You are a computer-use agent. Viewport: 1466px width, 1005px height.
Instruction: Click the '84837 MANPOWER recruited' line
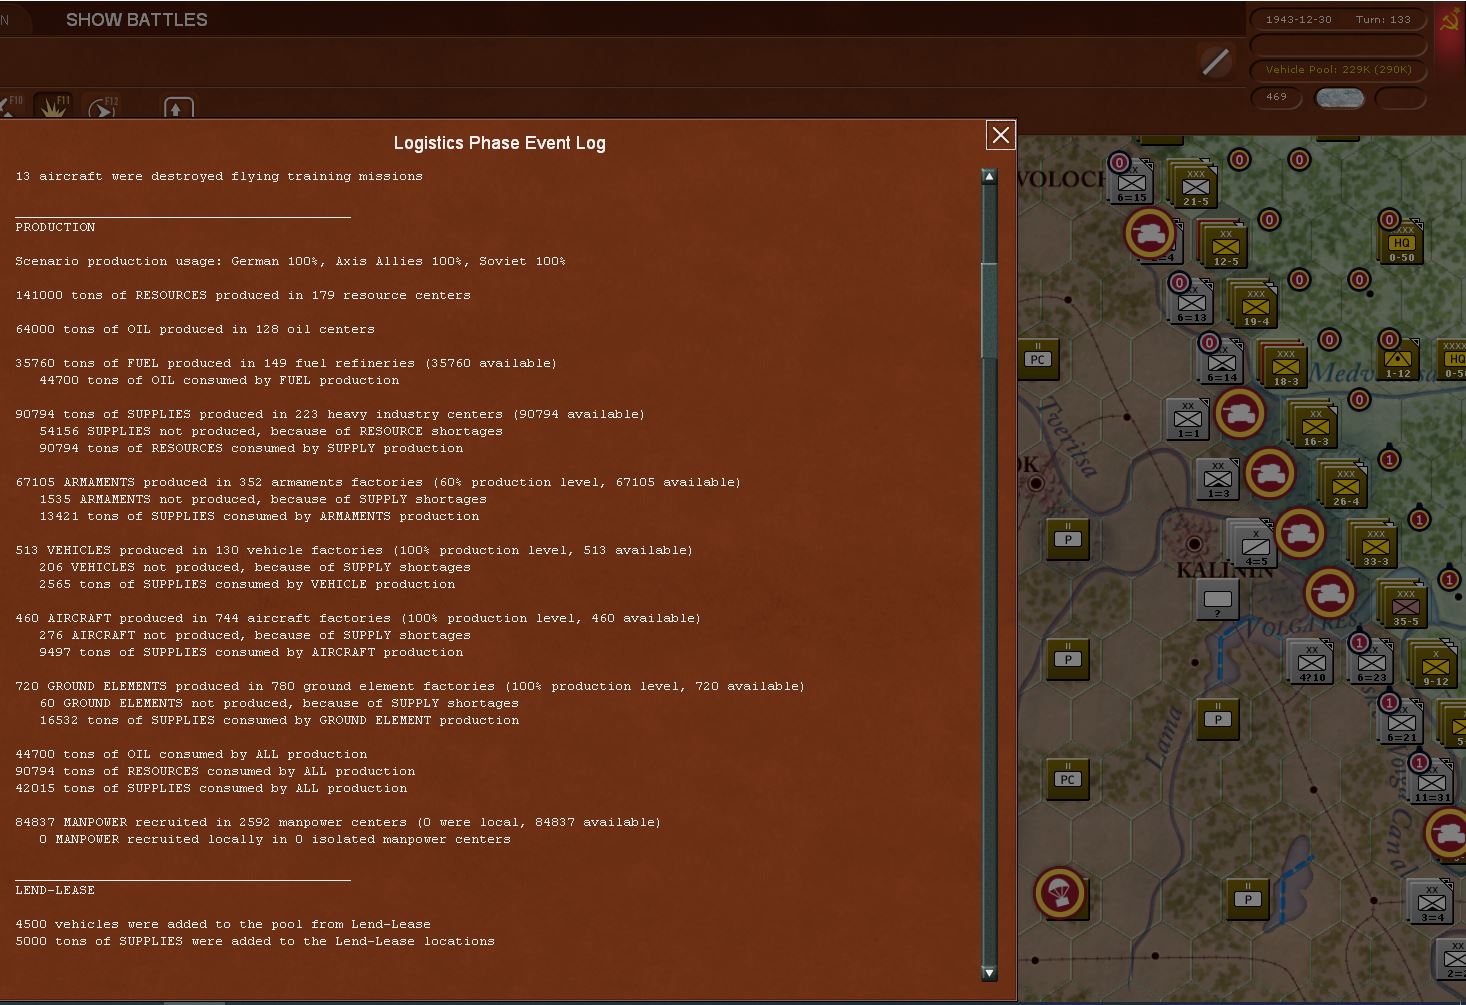coord(338,822)
